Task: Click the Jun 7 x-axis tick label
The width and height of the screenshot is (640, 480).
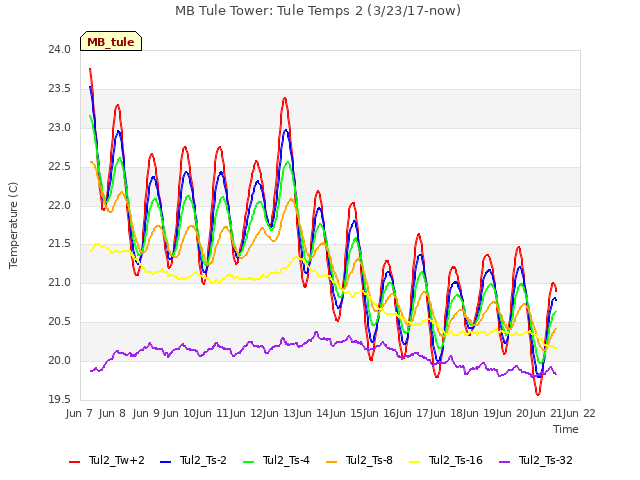Action: tap(79, 413)
